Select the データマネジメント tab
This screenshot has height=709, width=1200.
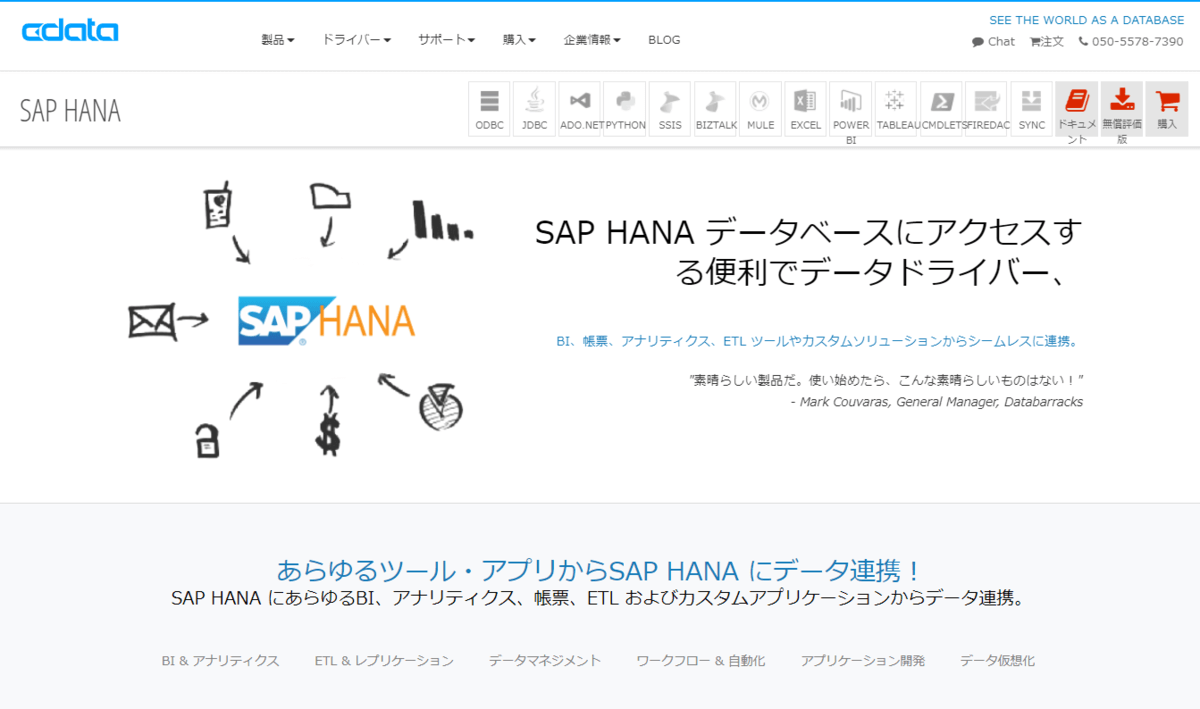click(x=545, y=661)
